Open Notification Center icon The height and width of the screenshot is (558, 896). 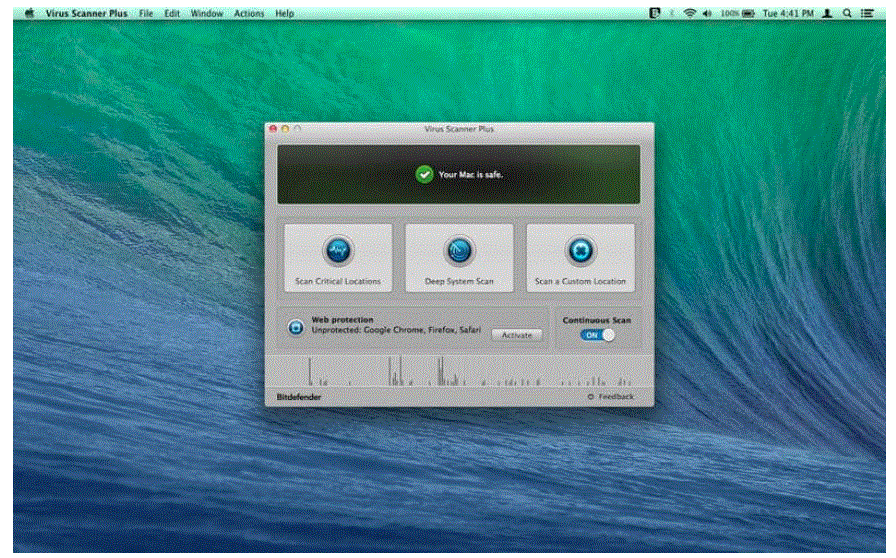pos(867,13)
